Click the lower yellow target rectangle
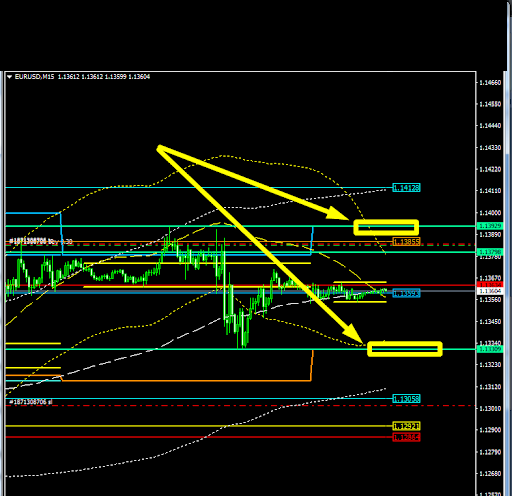The height and width of the screenshot is (496, 512). 405,349
